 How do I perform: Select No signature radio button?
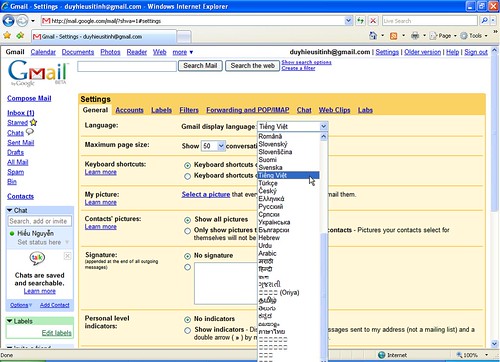coord(187,256)
